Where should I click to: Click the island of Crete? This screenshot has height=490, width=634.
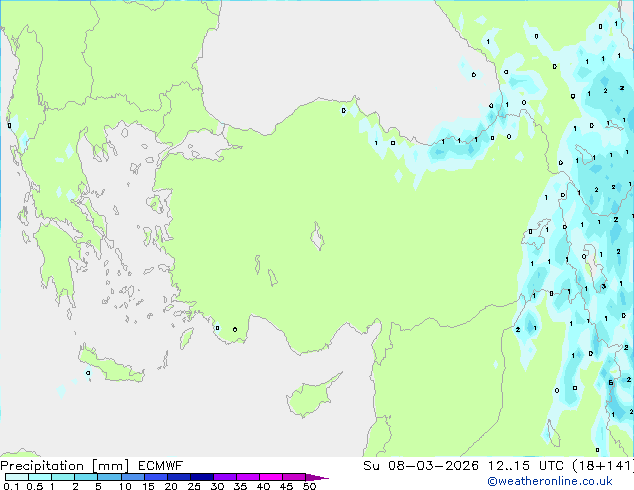[x=111, y=366]
